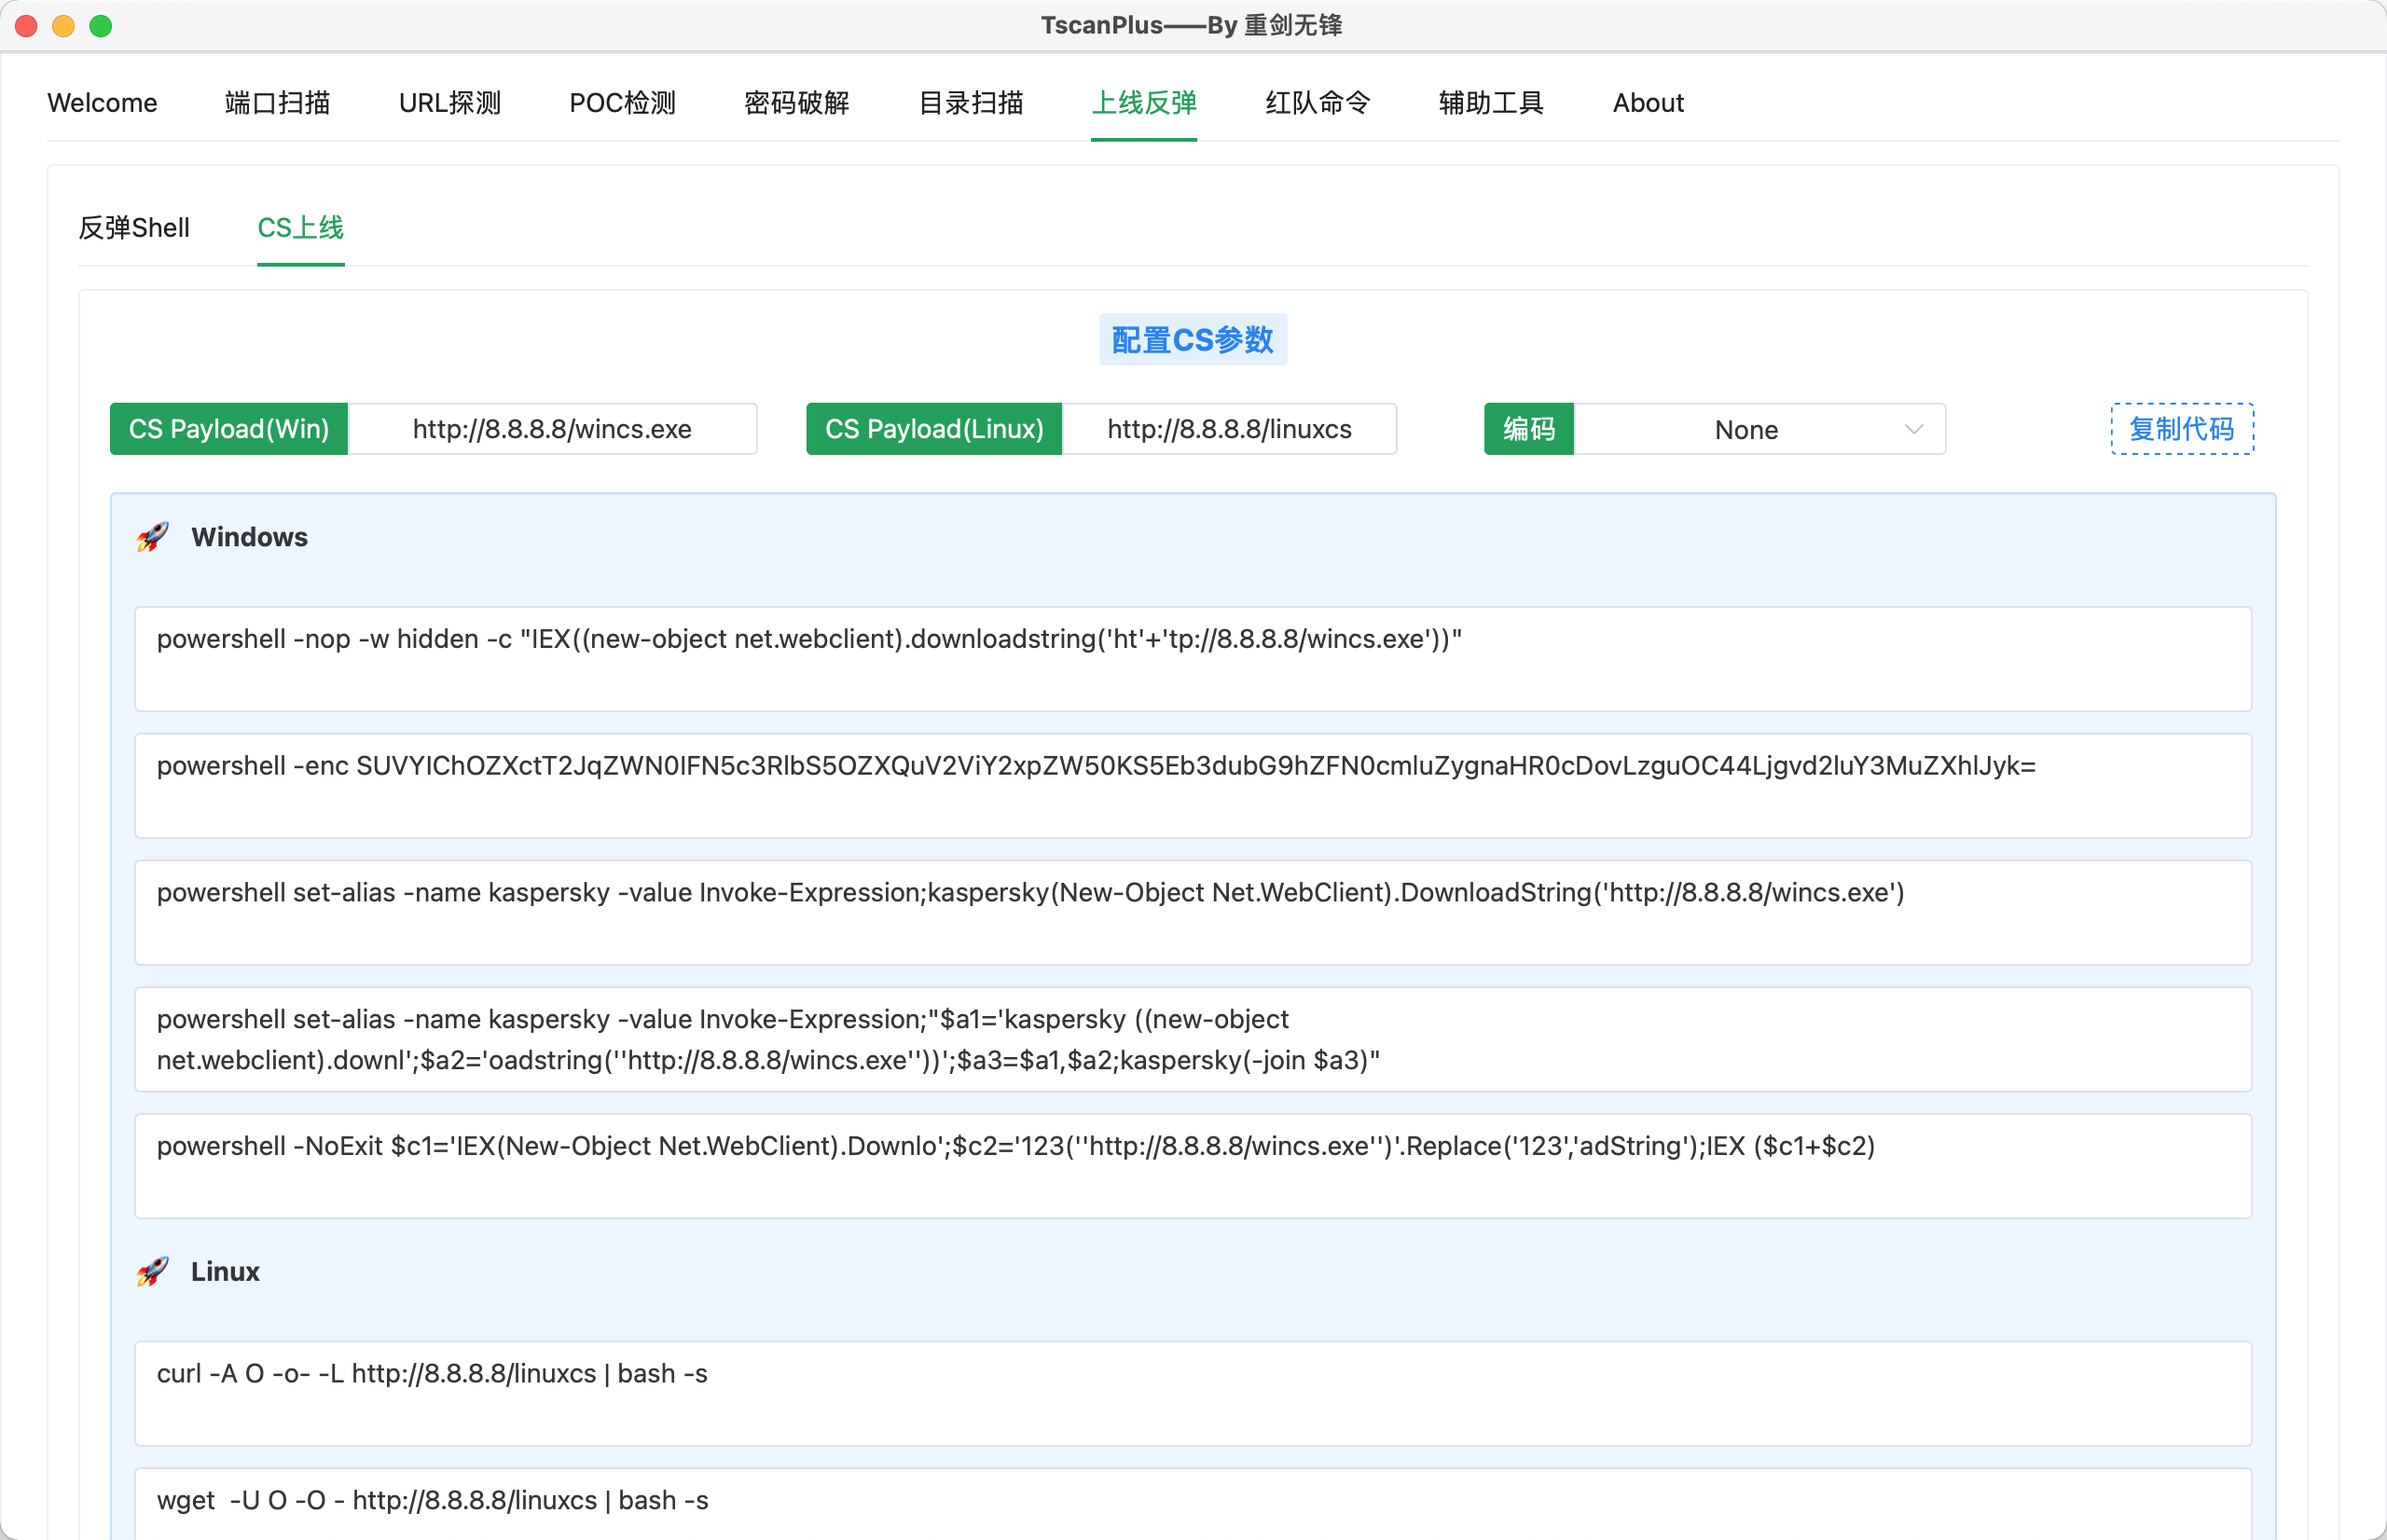Select the CS上线 sub-tab
The width and height of the screenshot is (2387, 1540).
pos(300,228)
